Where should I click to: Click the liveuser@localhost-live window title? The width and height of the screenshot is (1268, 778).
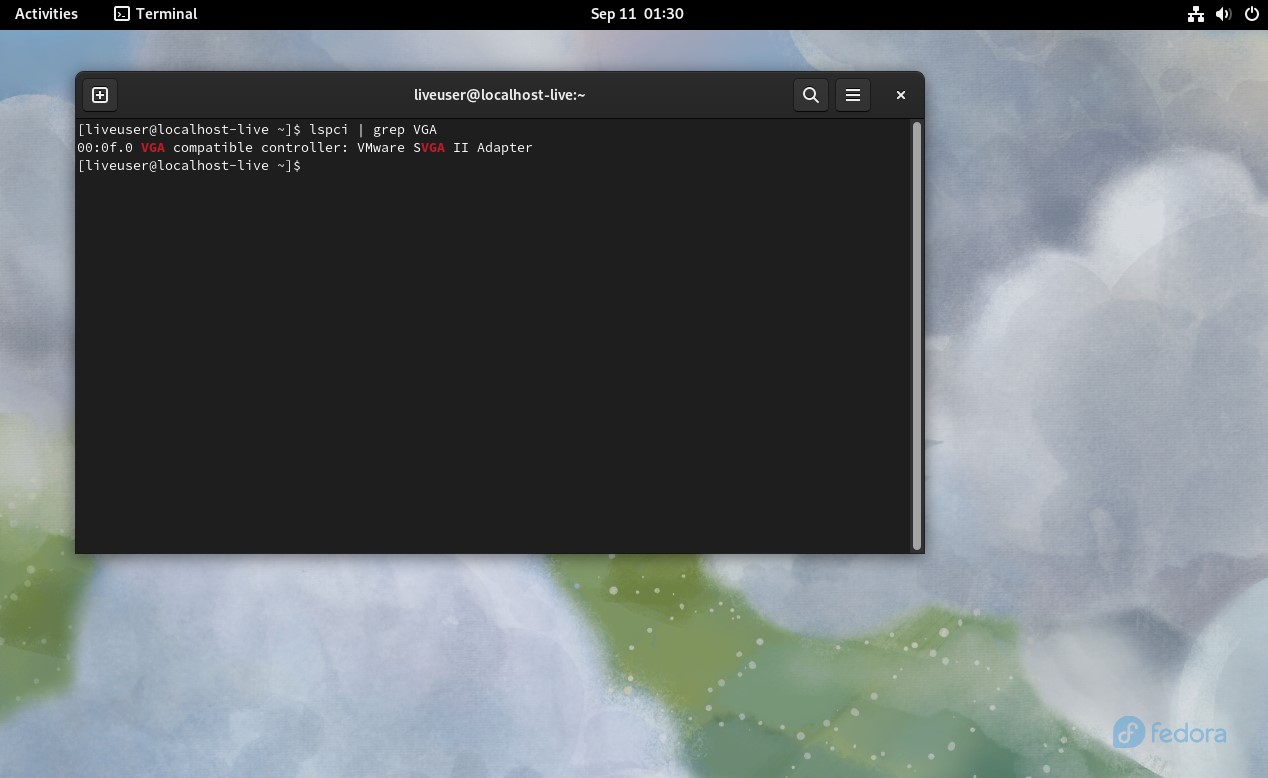point(500,94)
